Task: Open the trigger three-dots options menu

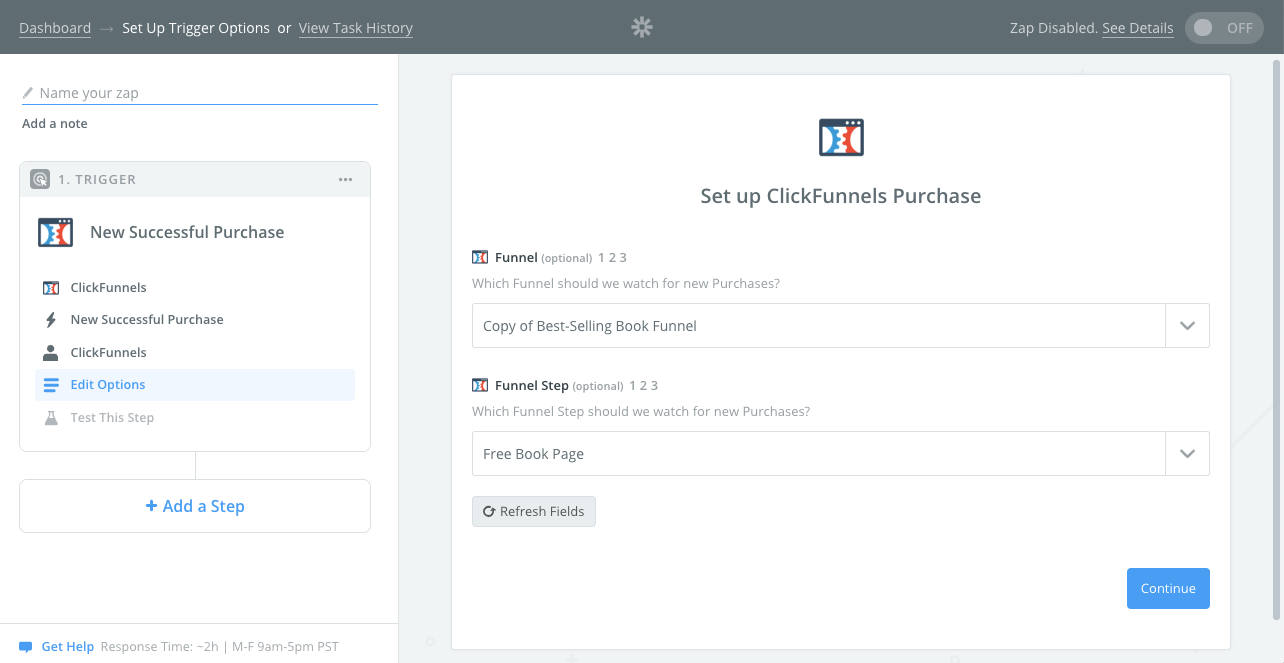Action: (x=345, y=180)
